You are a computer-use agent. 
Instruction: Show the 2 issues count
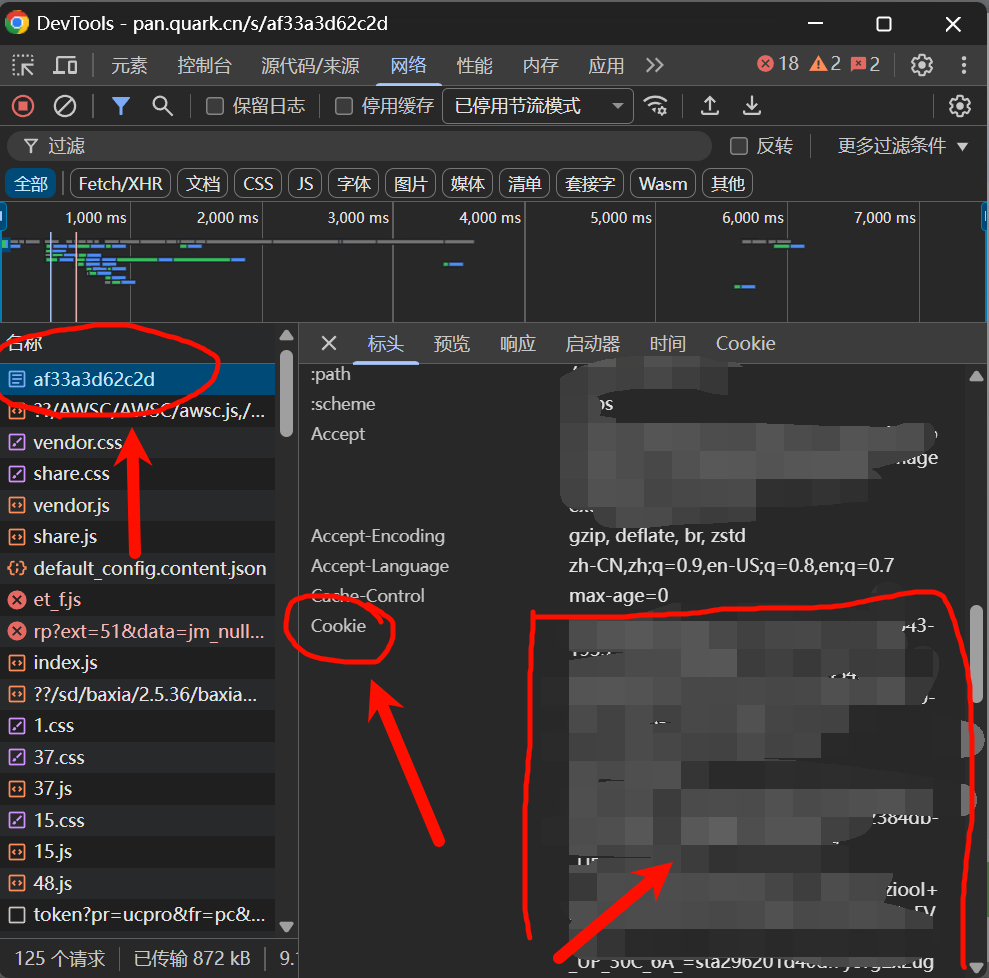865,64
